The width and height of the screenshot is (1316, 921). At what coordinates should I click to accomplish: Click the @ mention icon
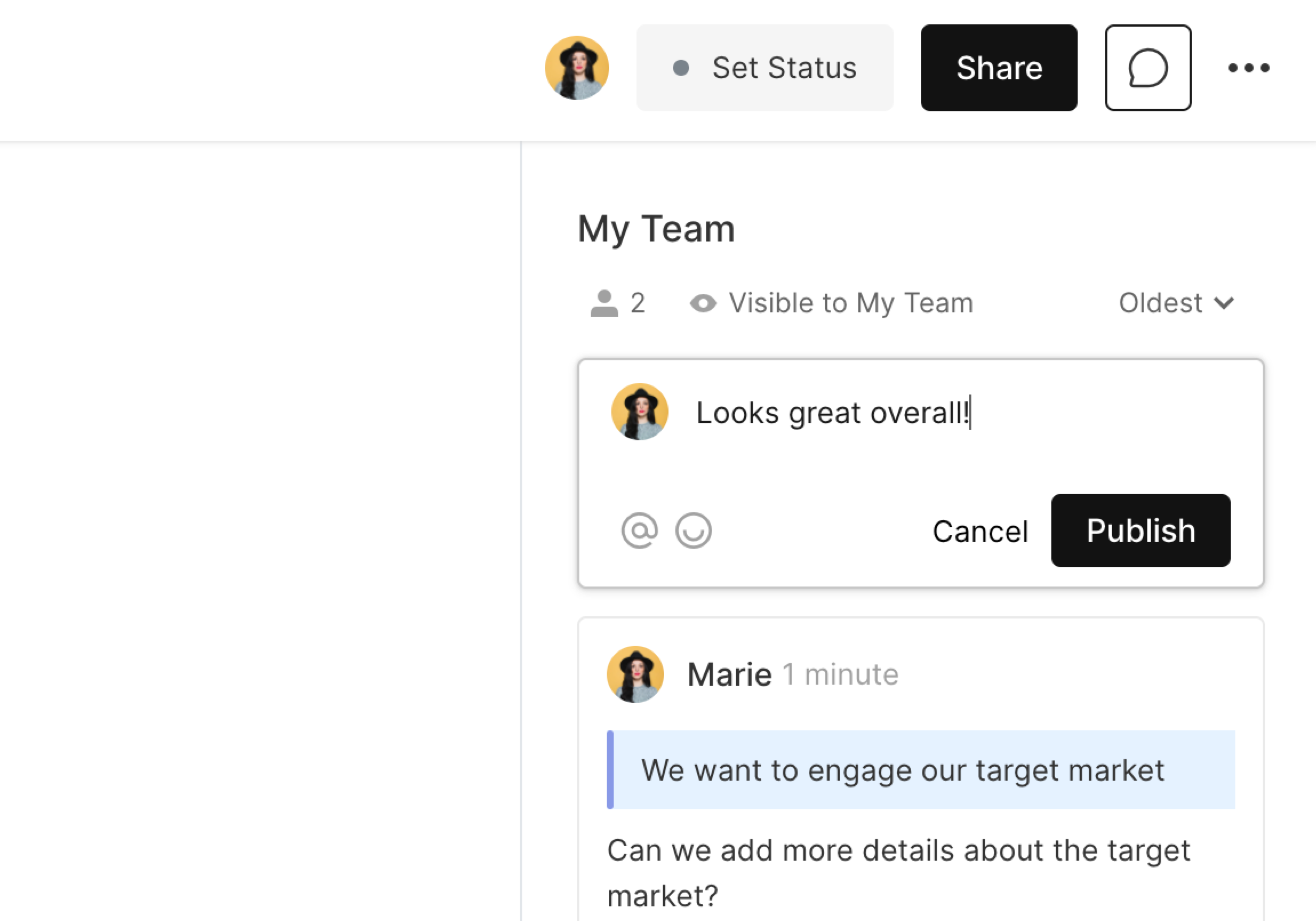pos(640,530)
